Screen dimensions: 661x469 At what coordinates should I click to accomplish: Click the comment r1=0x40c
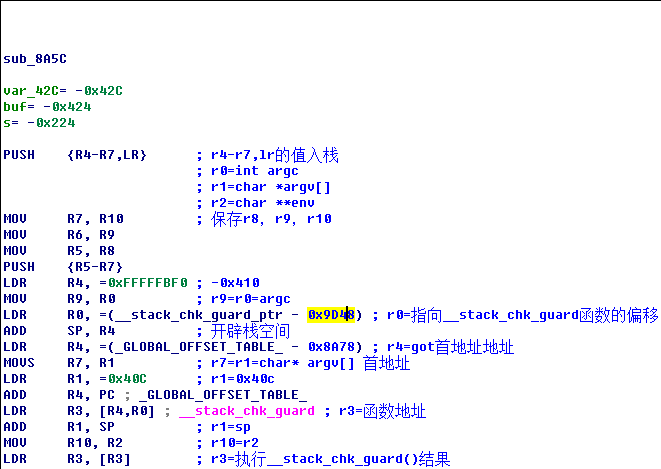tap(243, 379)
